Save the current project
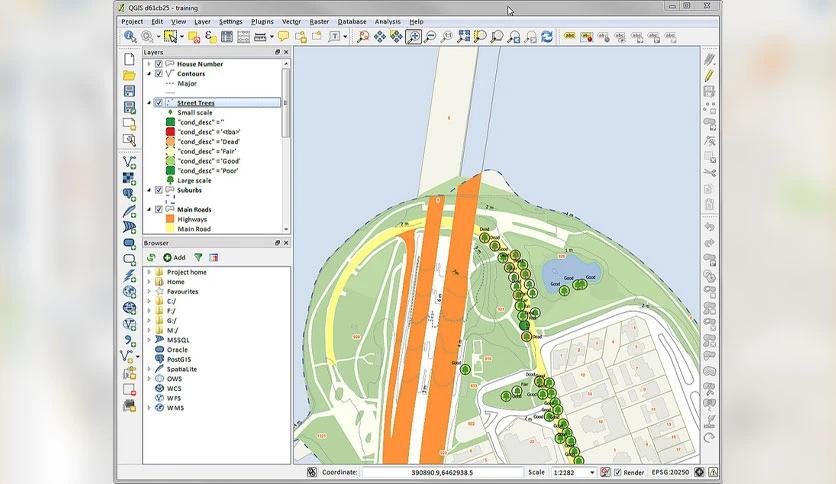Image resolution: width=836 pixels, height=484 pixels. (129, 91)
